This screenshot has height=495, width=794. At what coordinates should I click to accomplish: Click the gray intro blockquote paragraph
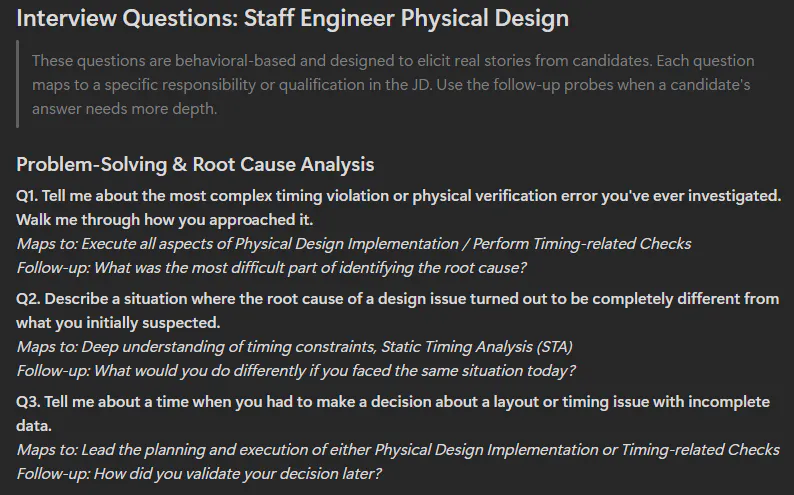390,84
